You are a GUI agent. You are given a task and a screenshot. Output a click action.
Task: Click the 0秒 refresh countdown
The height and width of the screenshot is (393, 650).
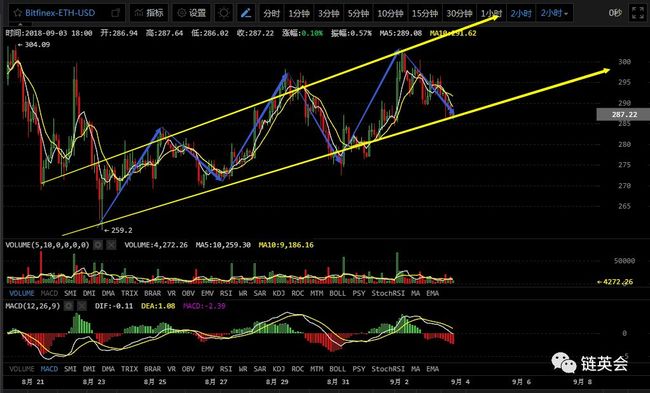[615, 13]
